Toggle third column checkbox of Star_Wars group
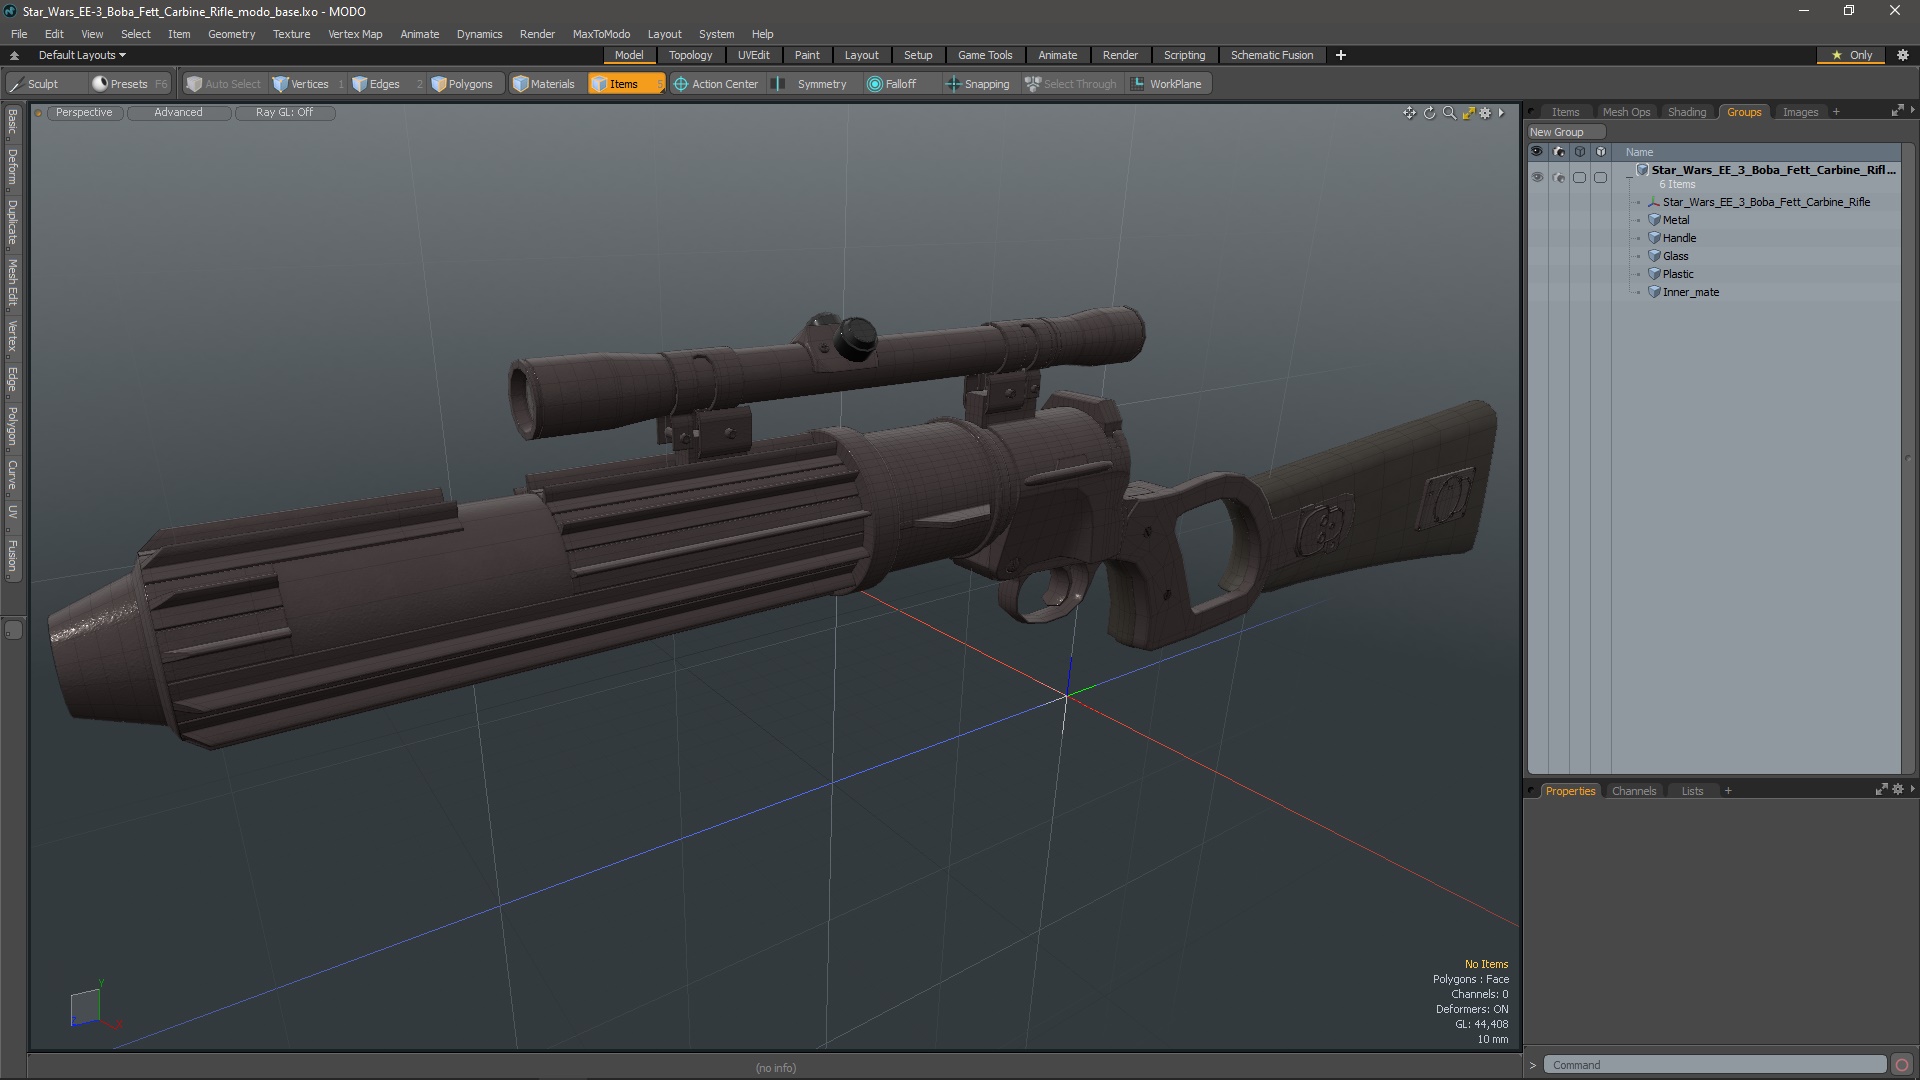 1580,177
